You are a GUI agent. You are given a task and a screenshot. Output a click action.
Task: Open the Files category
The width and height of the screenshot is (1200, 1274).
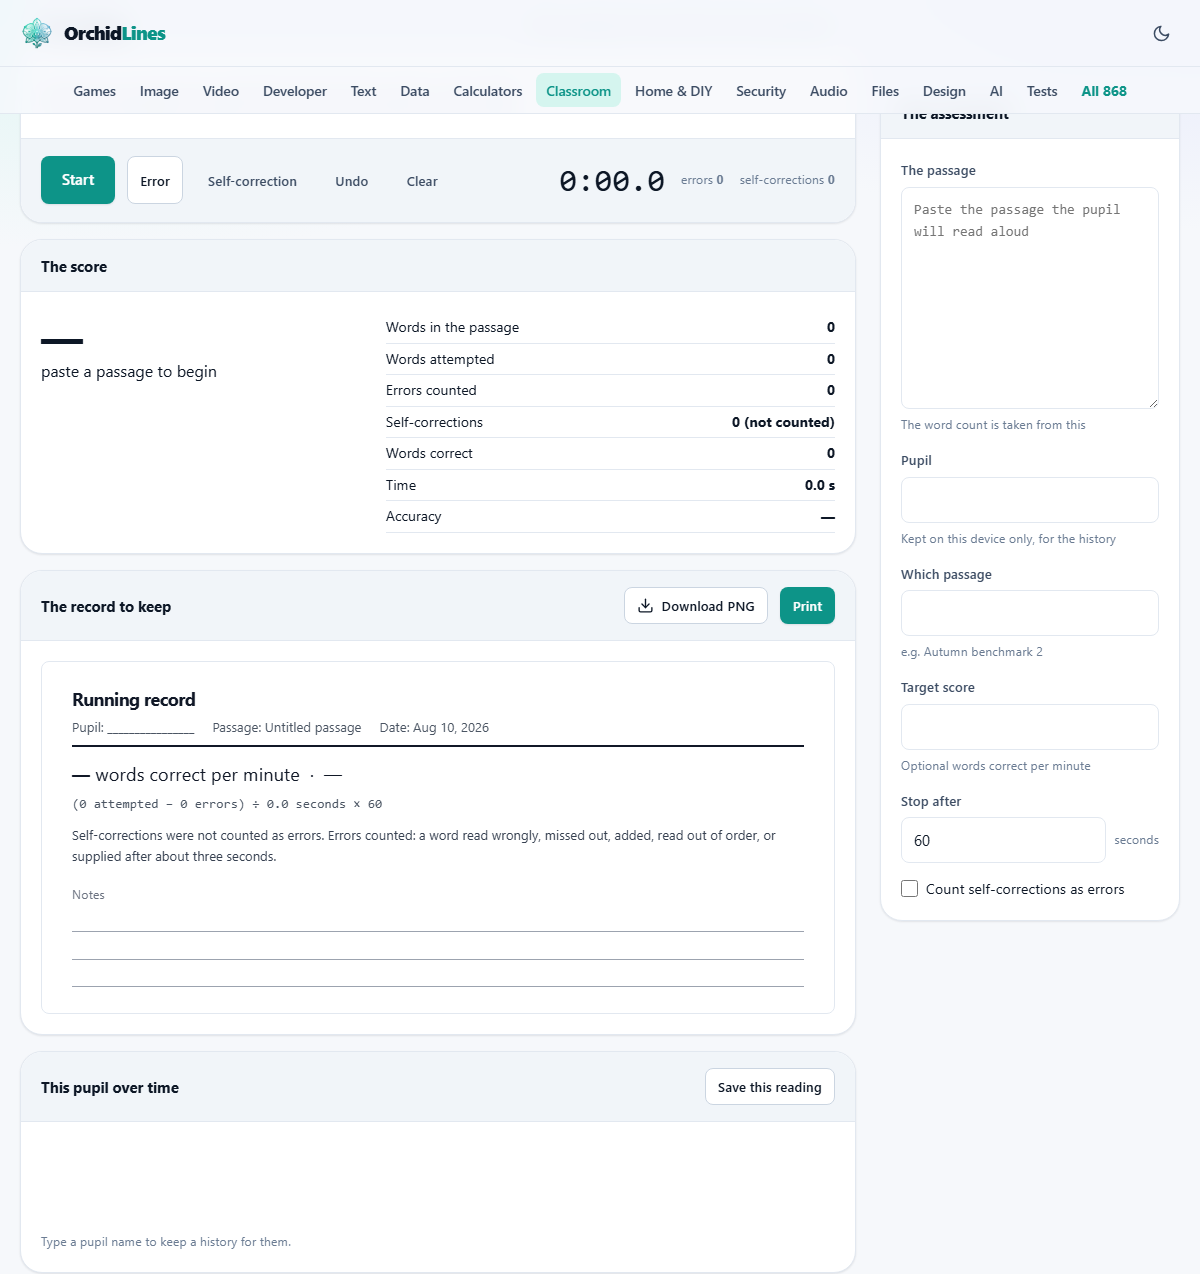coord(885,91)
